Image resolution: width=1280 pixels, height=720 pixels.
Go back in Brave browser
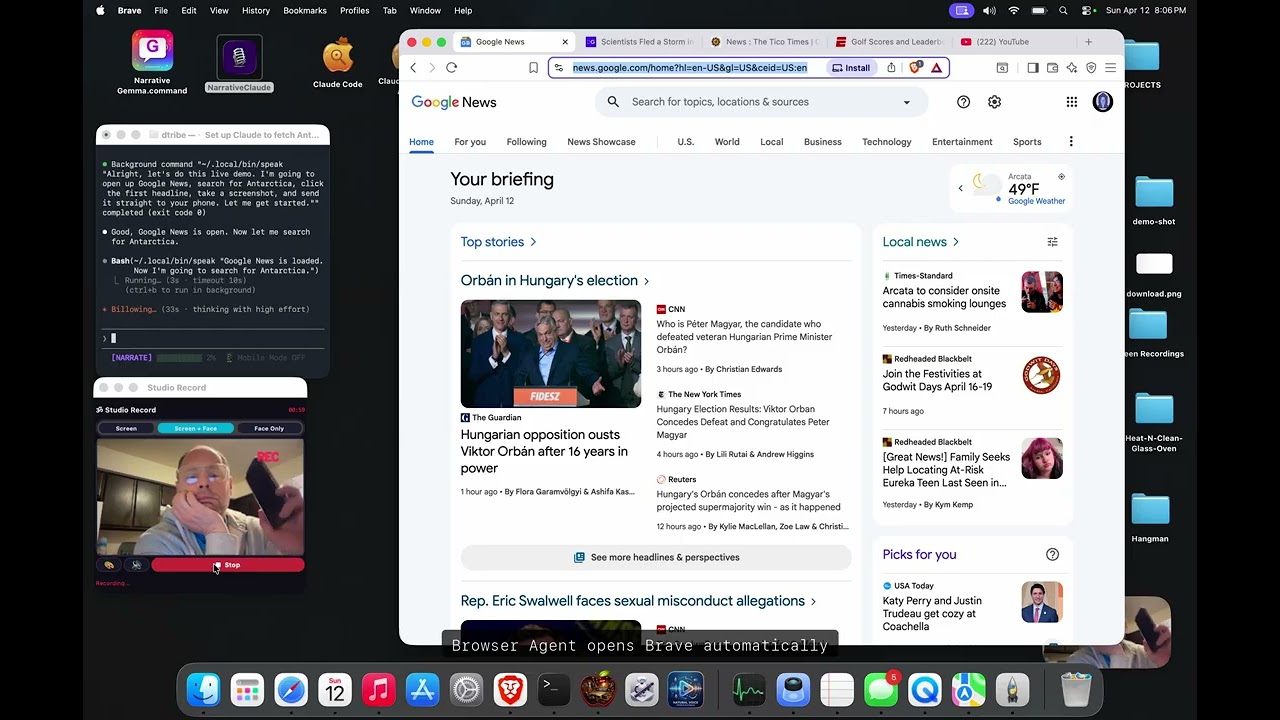pos(413,68)
